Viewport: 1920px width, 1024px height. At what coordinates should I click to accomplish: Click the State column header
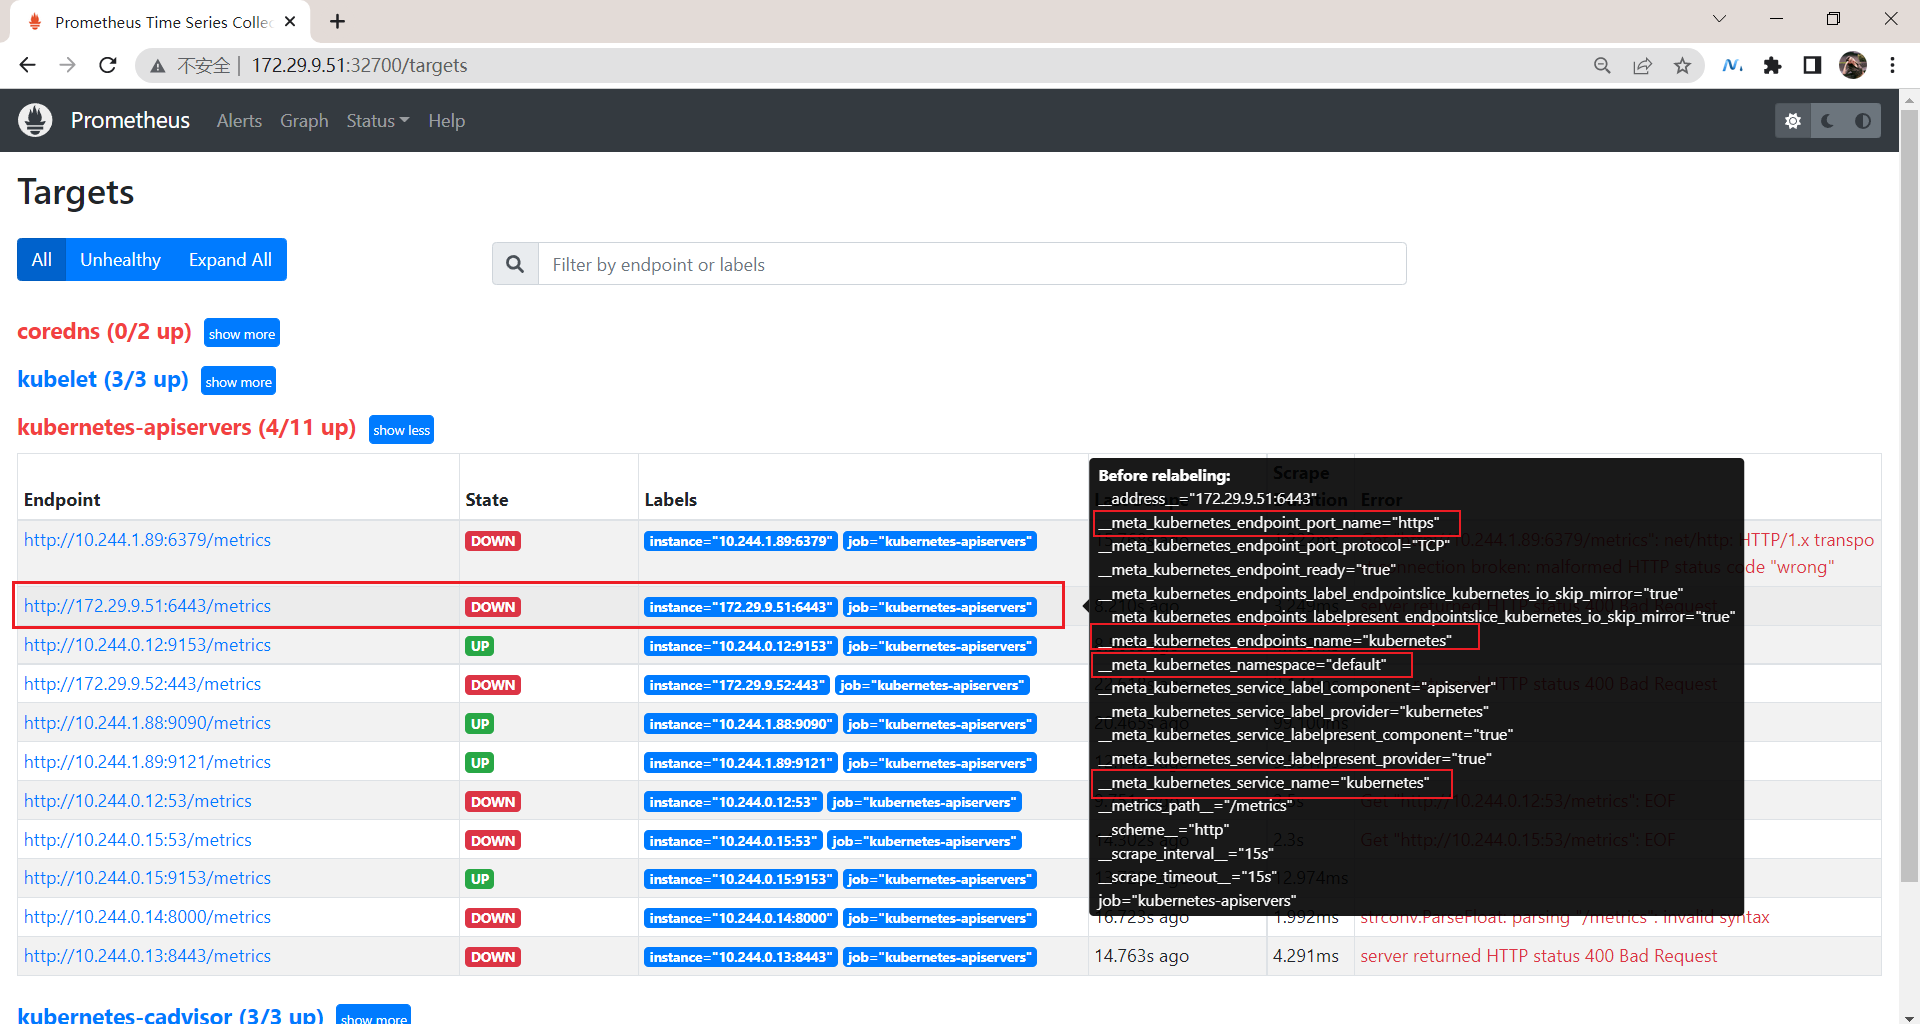pyautogui.click(x=486, y=499)
